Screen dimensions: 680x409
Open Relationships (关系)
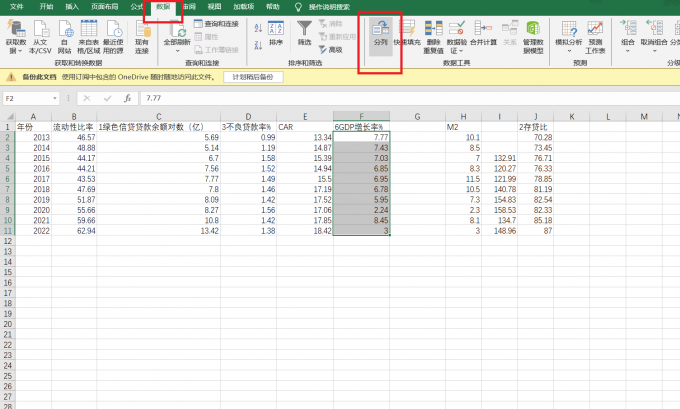[x=510, y=33]
